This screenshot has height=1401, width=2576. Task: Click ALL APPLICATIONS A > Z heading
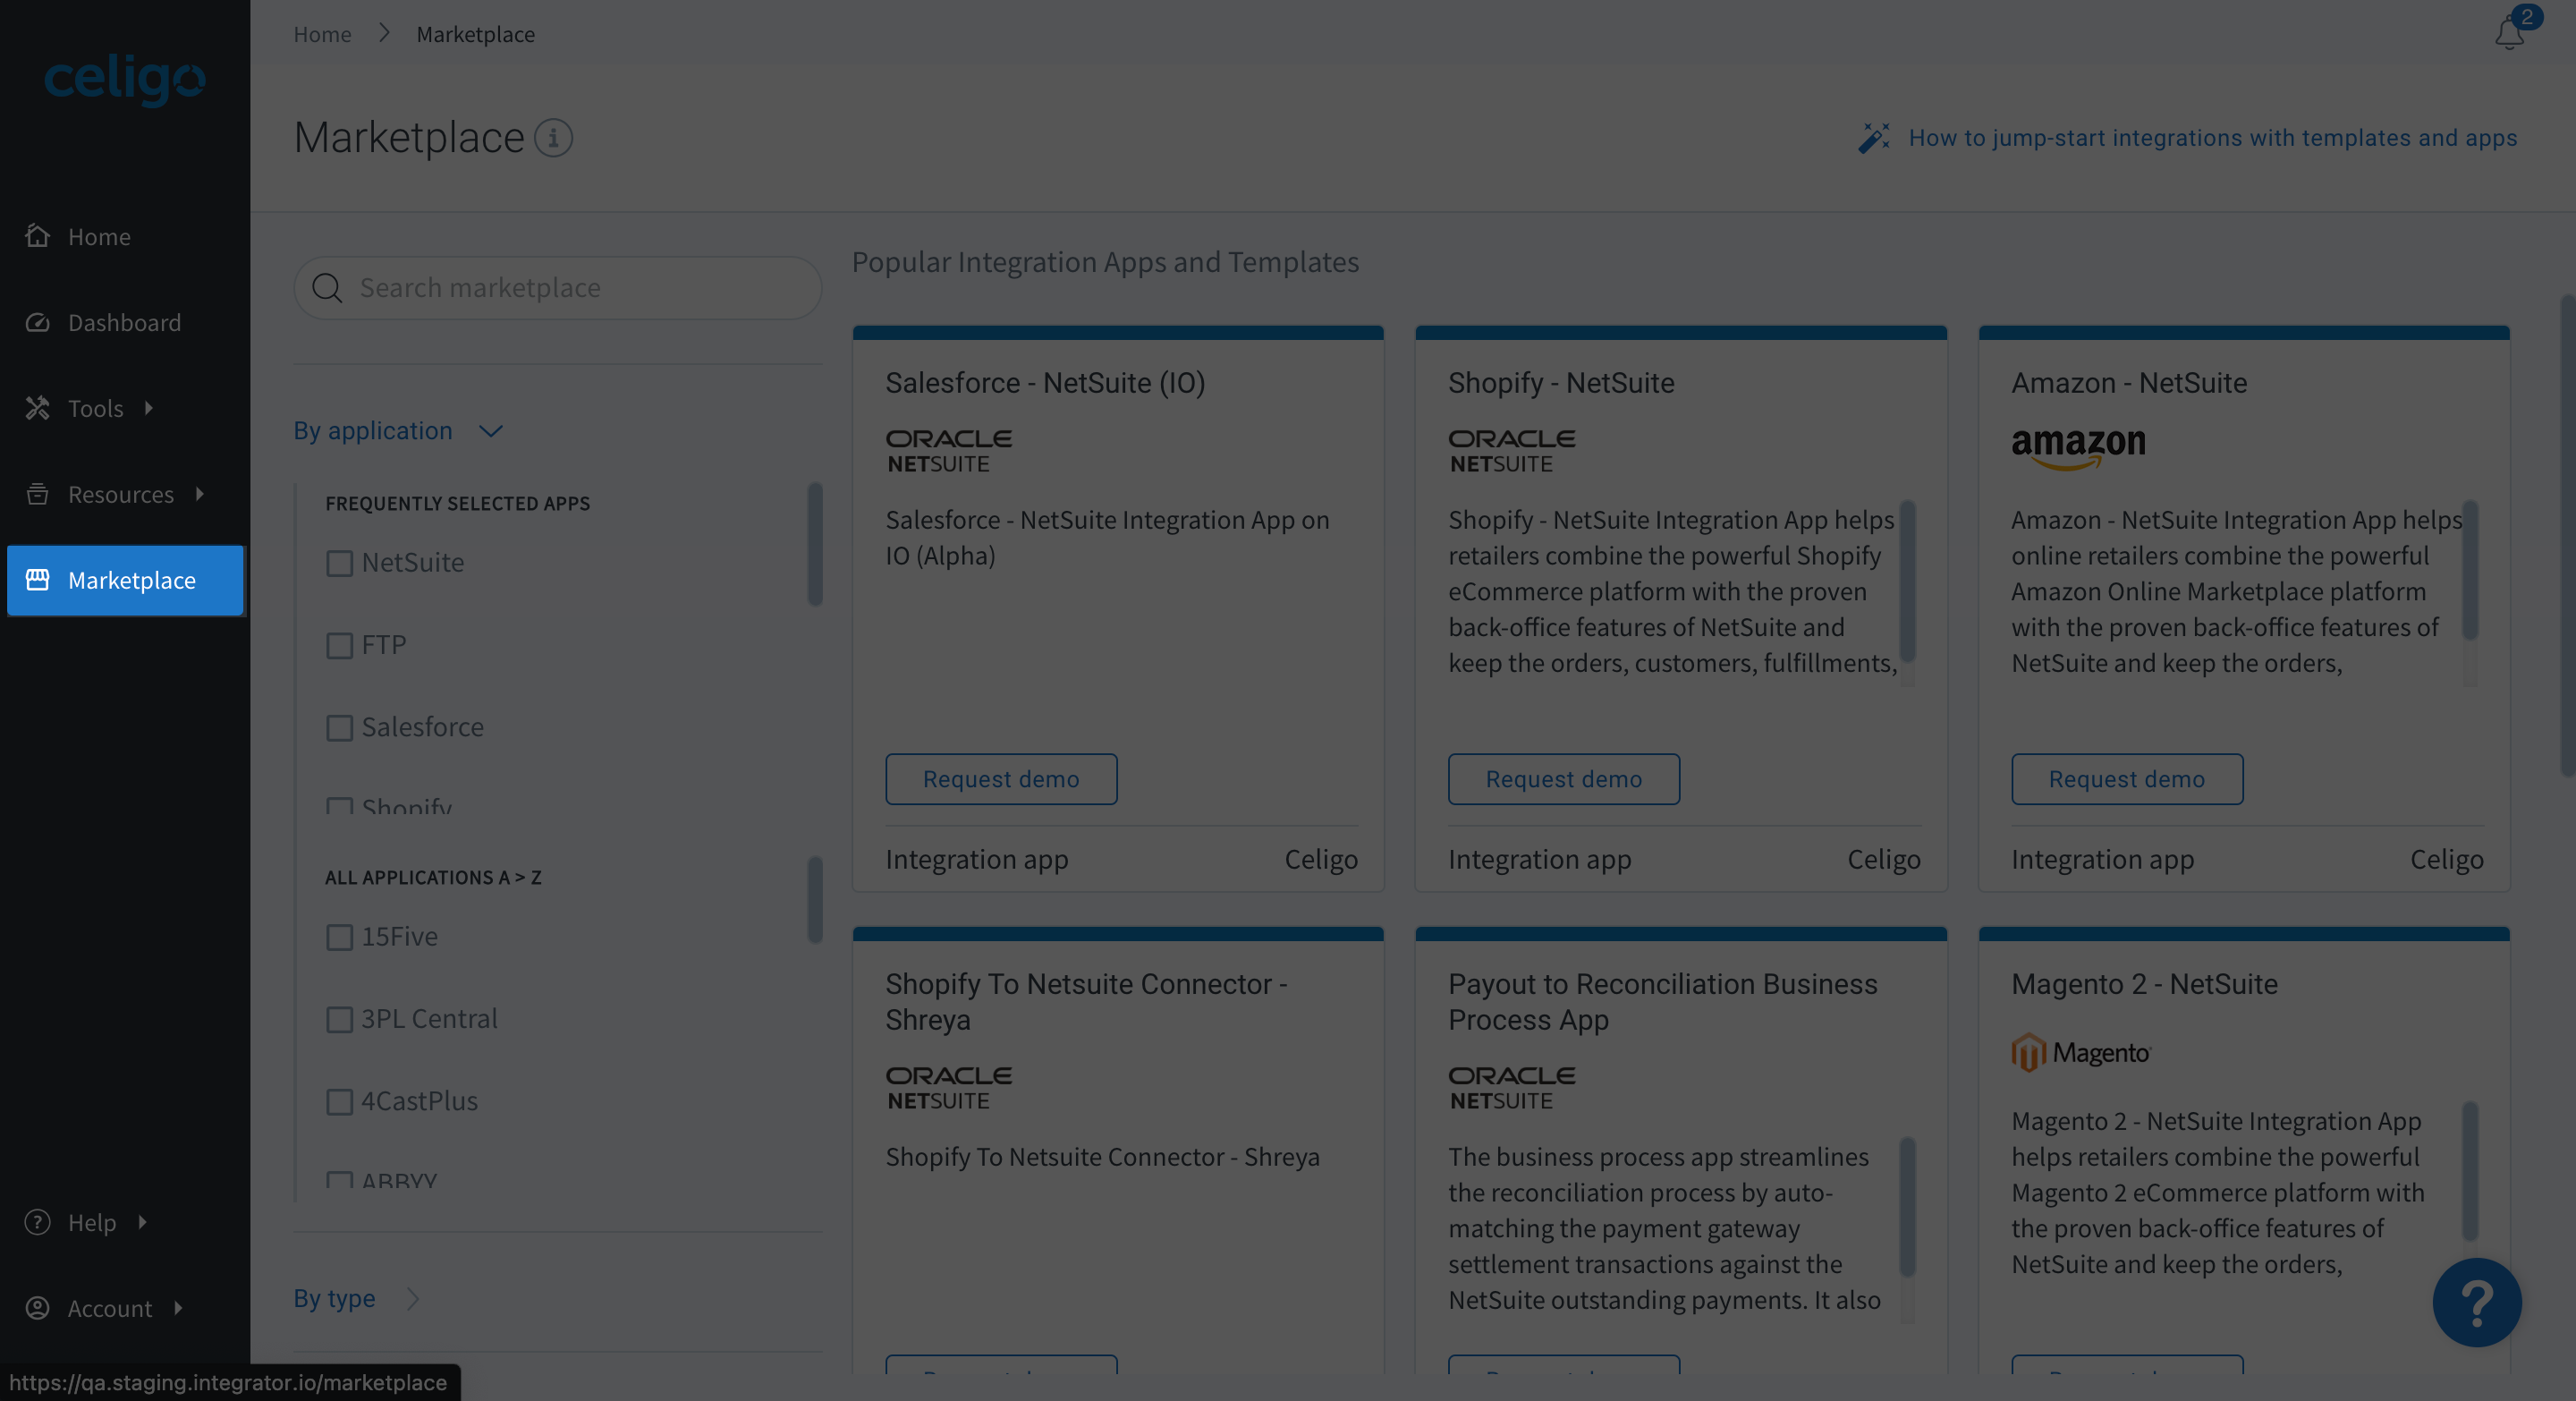tap(433, 877)
